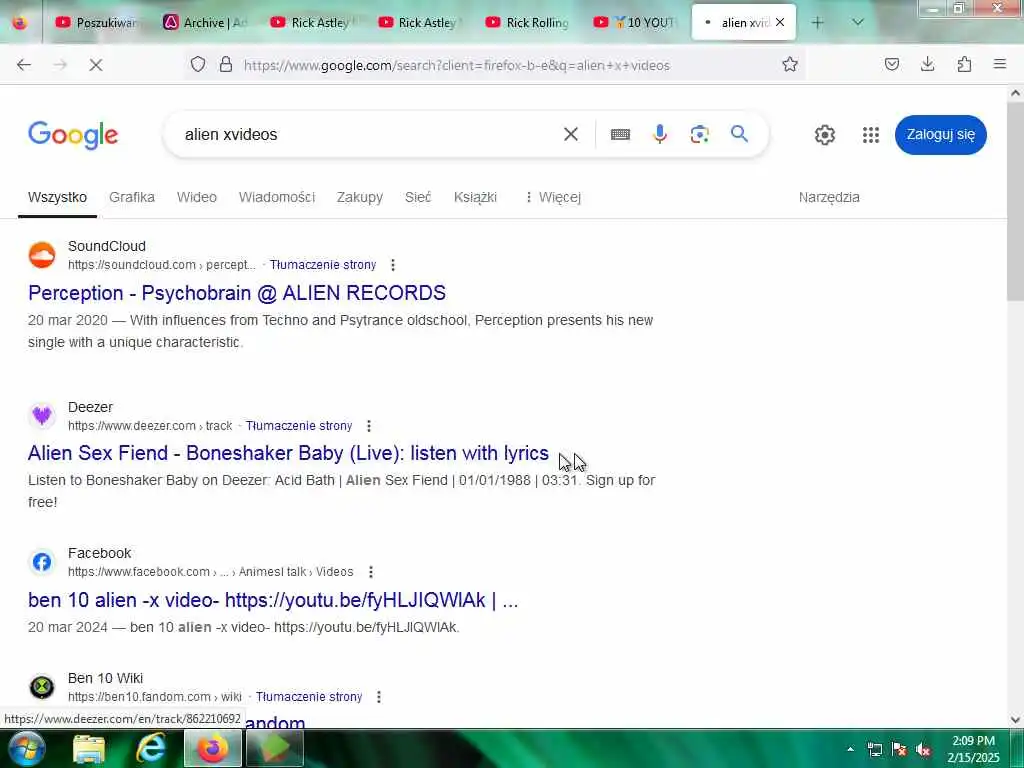Screen dimensions: 1024x768
Task: Switch to the Rick Rolling tab
Action: pyautogui.click(x=528, y=23)
